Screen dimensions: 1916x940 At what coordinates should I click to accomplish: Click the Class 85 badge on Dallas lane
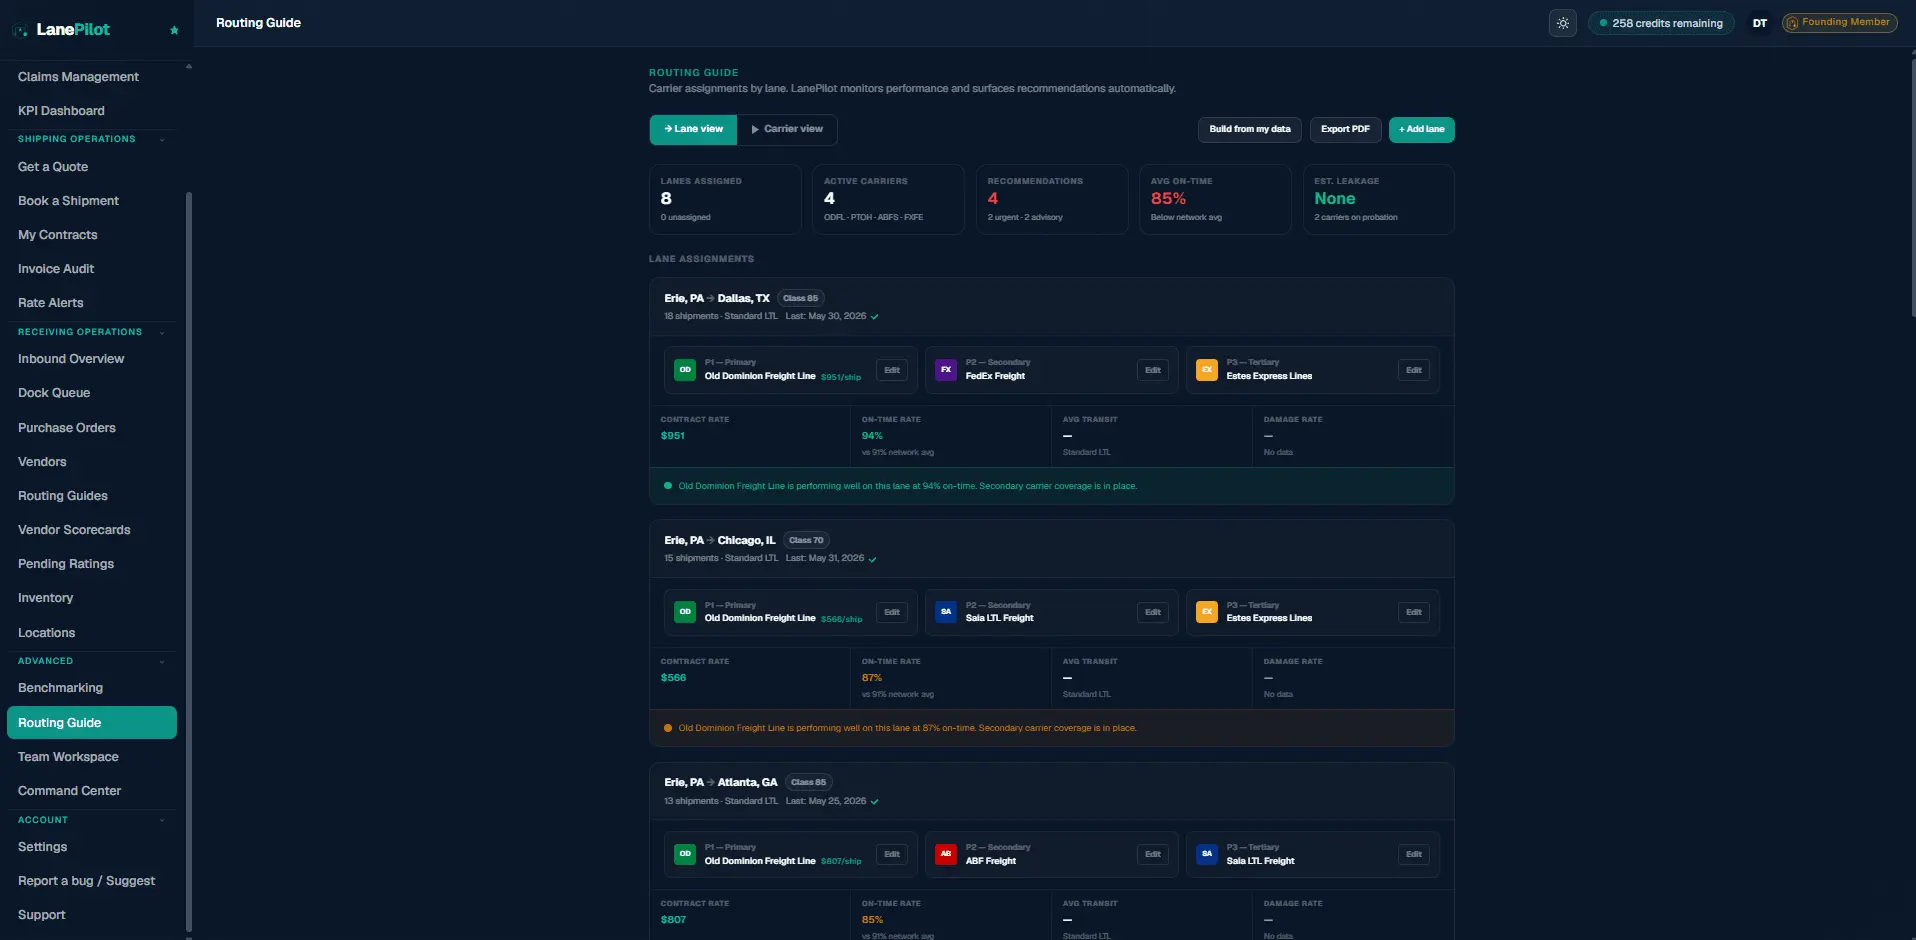pos(800,298)
